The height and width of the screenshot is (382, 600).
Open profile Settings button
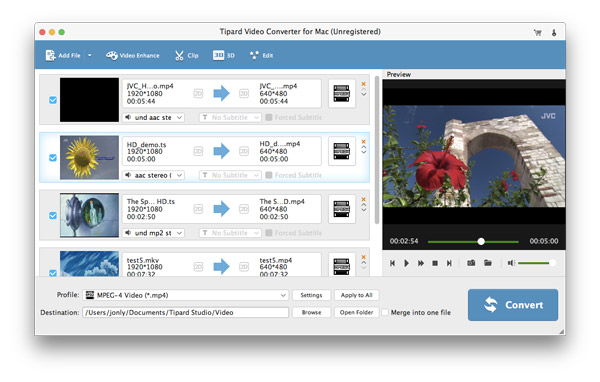pyautogui.click(x=311, y=295)
